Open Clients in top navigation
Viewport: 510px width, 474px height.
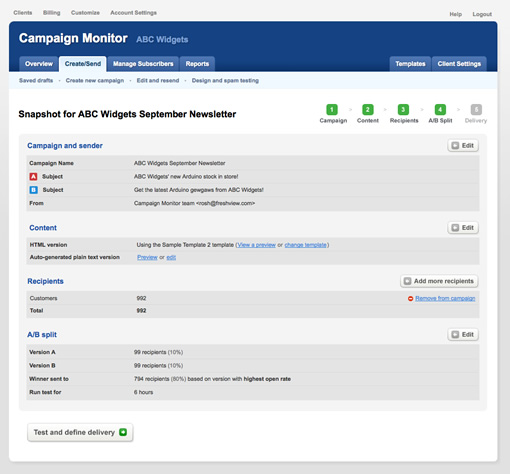tap(23, 13)
